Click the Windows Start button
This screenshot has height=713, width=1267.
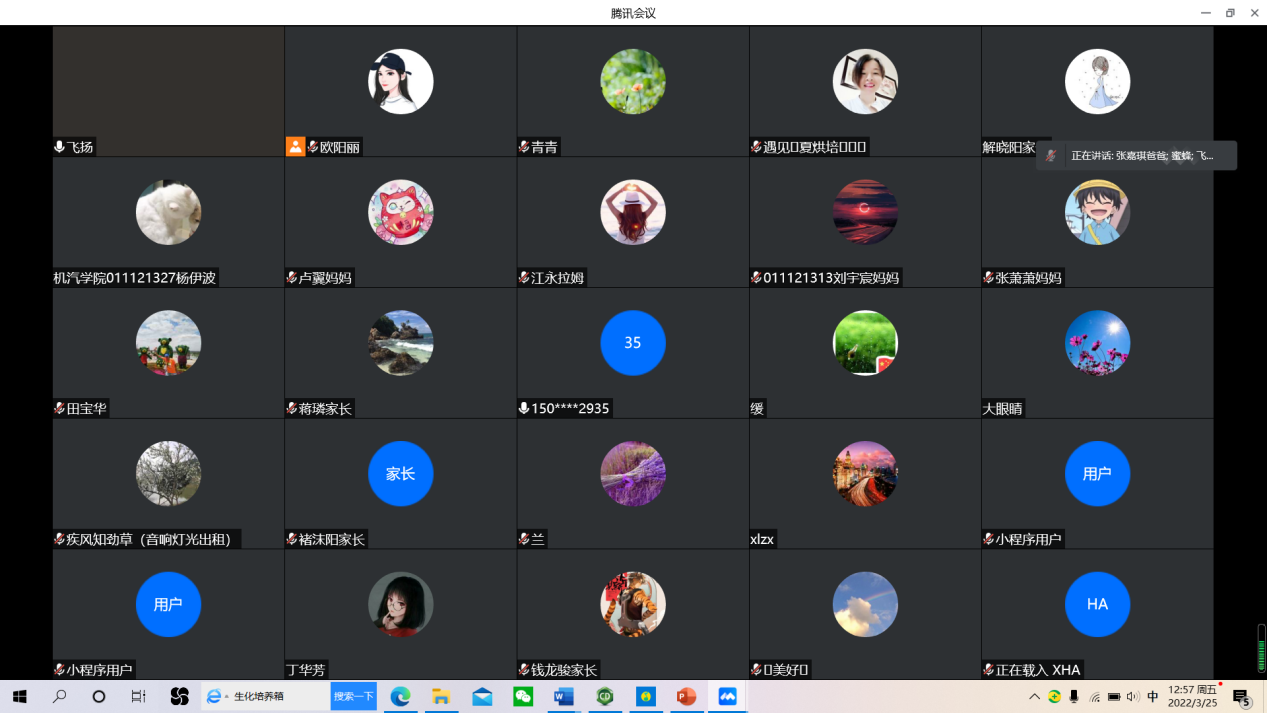click(19, 697)
